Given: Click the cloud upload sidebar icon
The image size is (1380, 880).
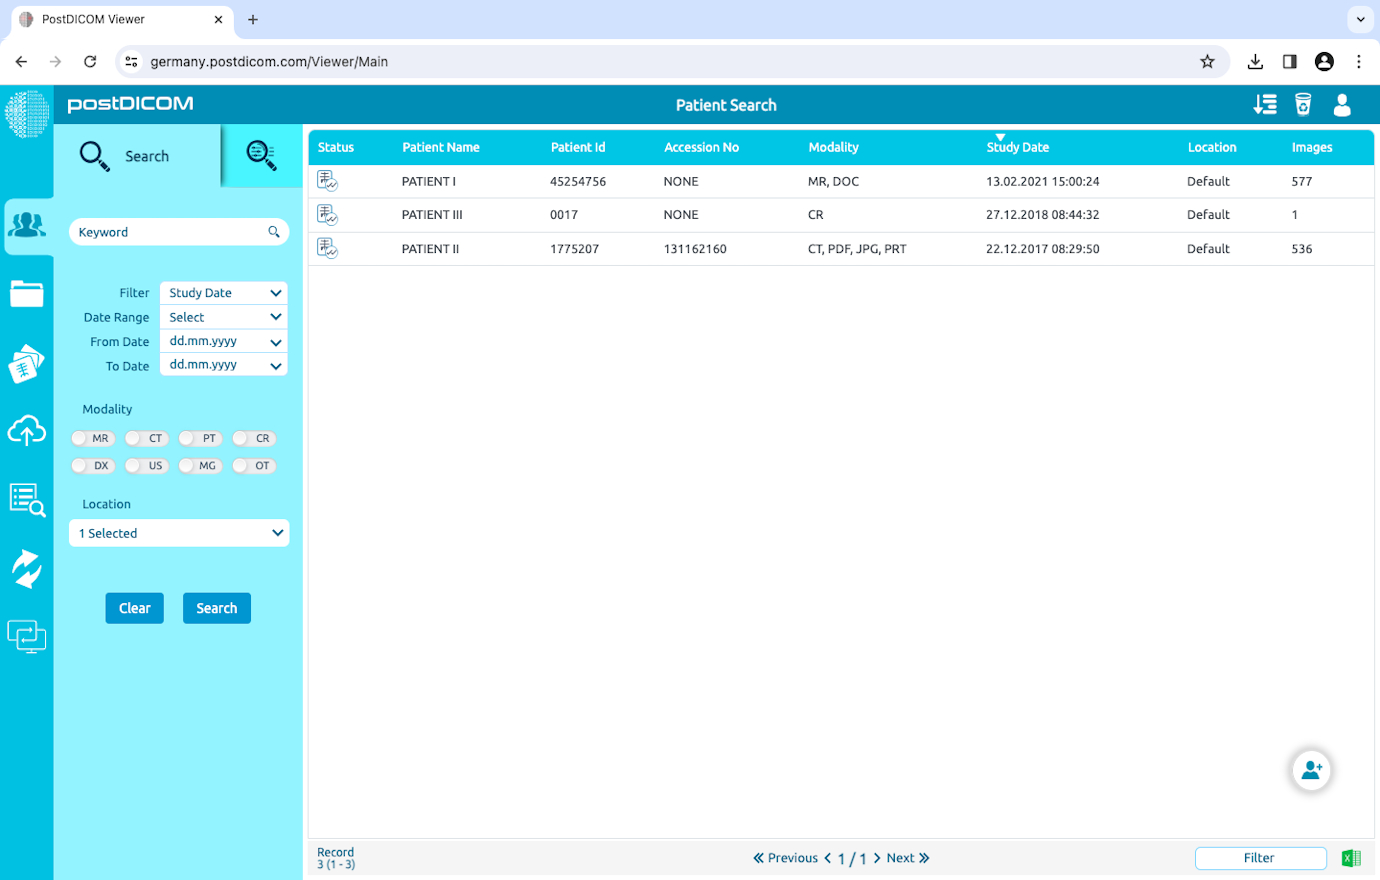Looking at the screenshot, I should coord(27,431).
